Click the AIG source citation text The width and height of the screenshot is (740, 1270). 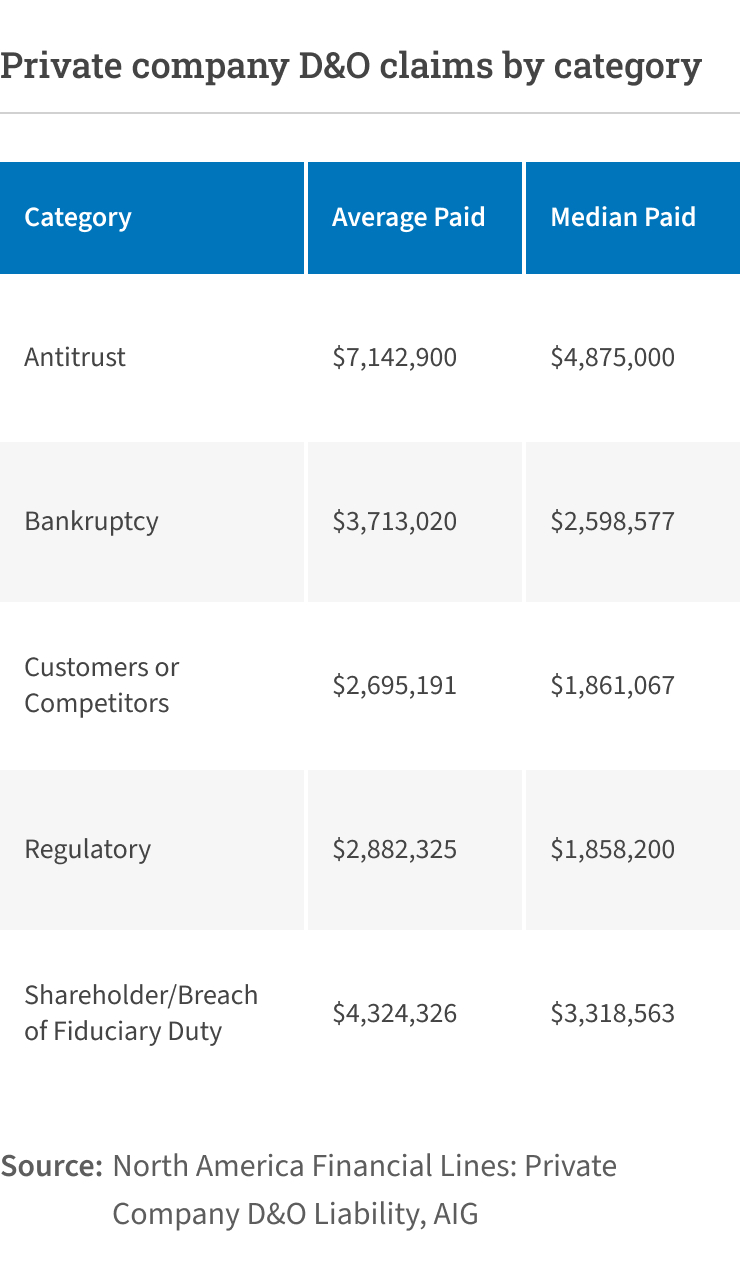pos(364,1190)
